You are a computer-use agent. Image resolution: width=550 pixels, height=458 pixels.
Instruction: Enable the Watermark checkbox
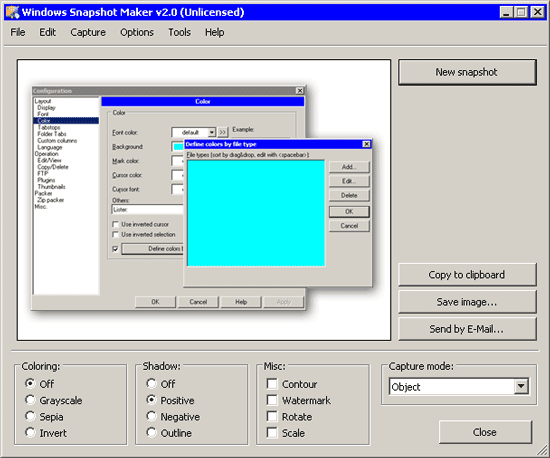pyautogui.click(x=272, y=400)
